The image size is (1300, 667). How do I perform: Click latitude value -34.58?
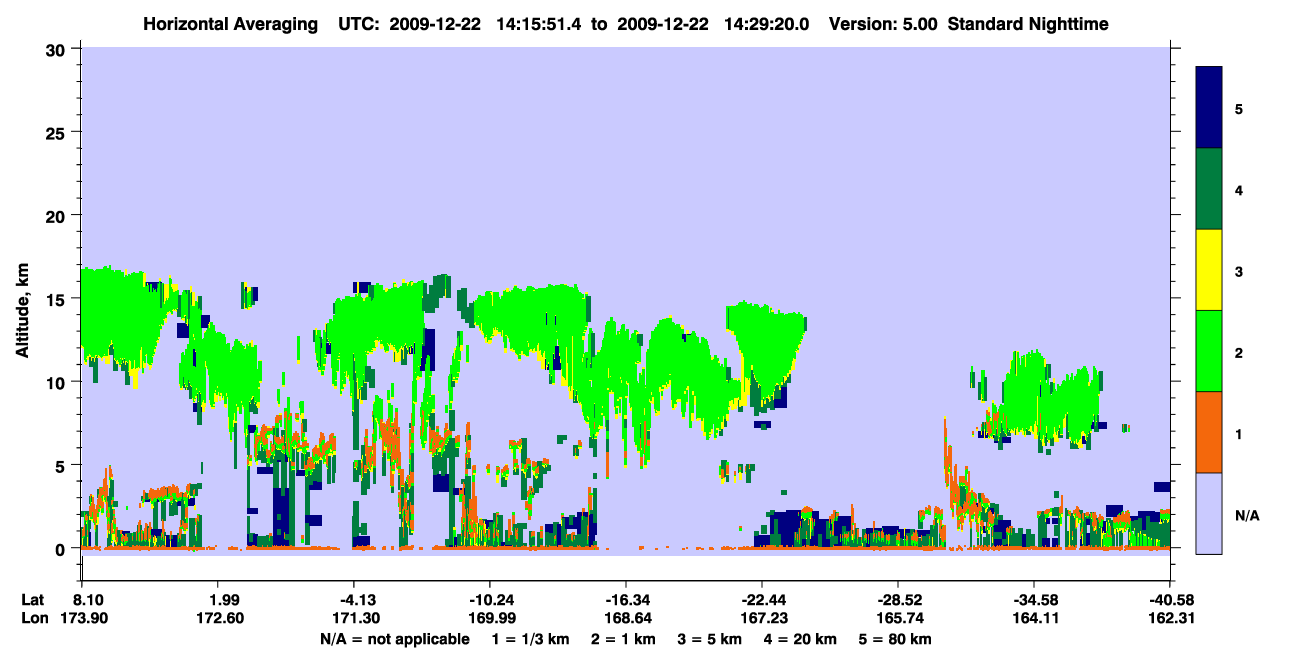[x=1034, y=599]
